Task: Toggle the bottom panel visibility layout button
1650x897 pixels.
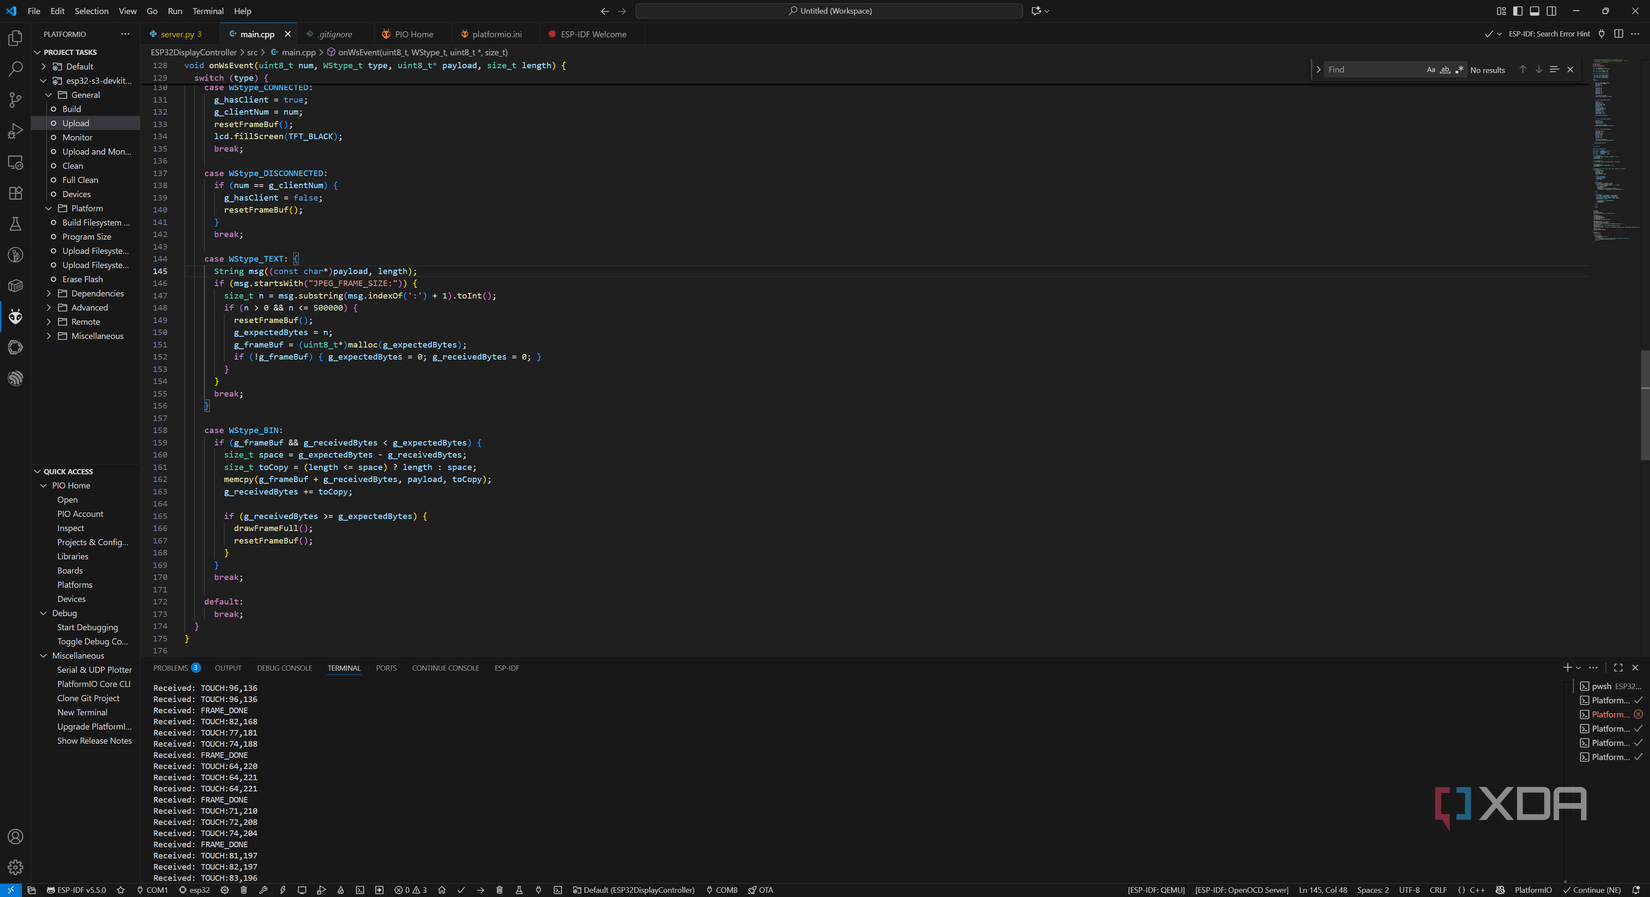Action: [x=1534, y=11]
